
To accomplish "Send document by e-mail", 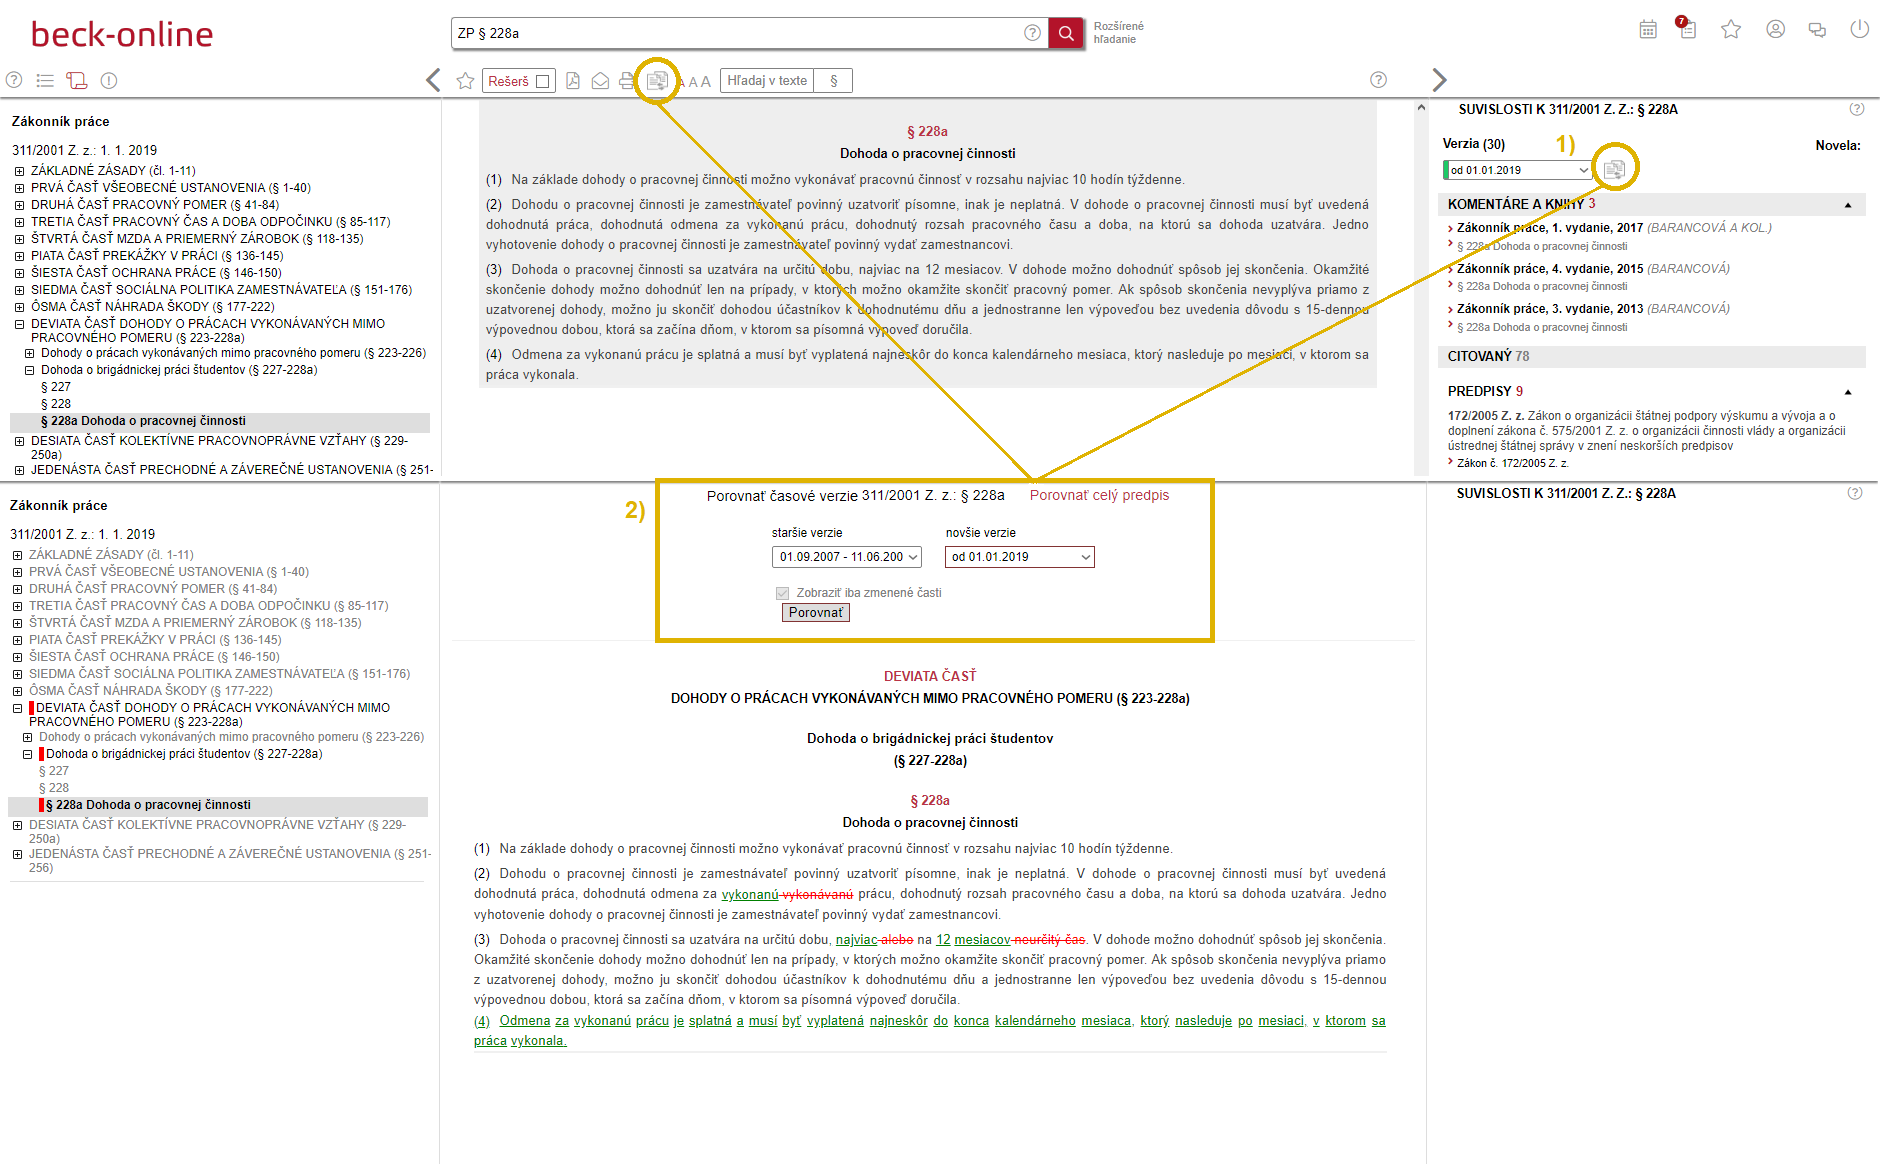I will coord(600,81).
